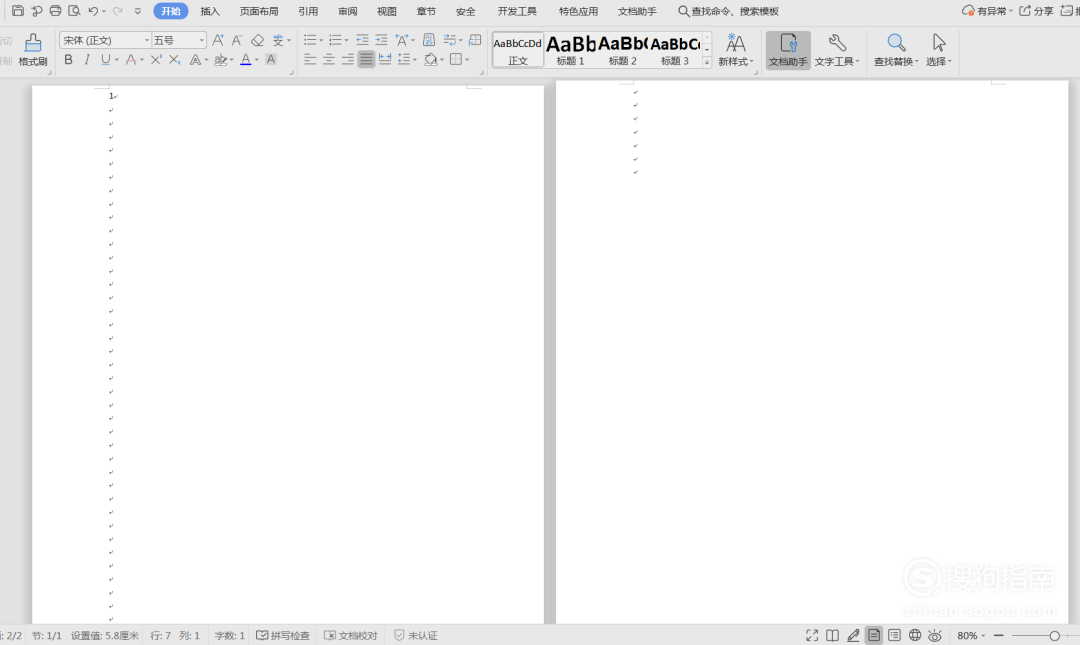Viewport: 1080px width, 645px height.
Task: Increase font size with the grow-font icon
Action: pos(218,40)
